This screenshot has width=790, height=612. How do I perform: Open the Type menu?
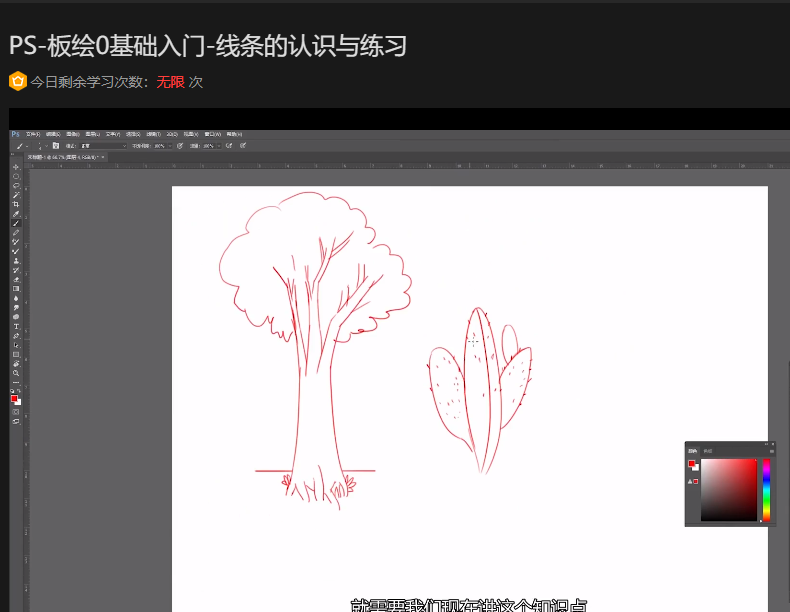point(113,134)
